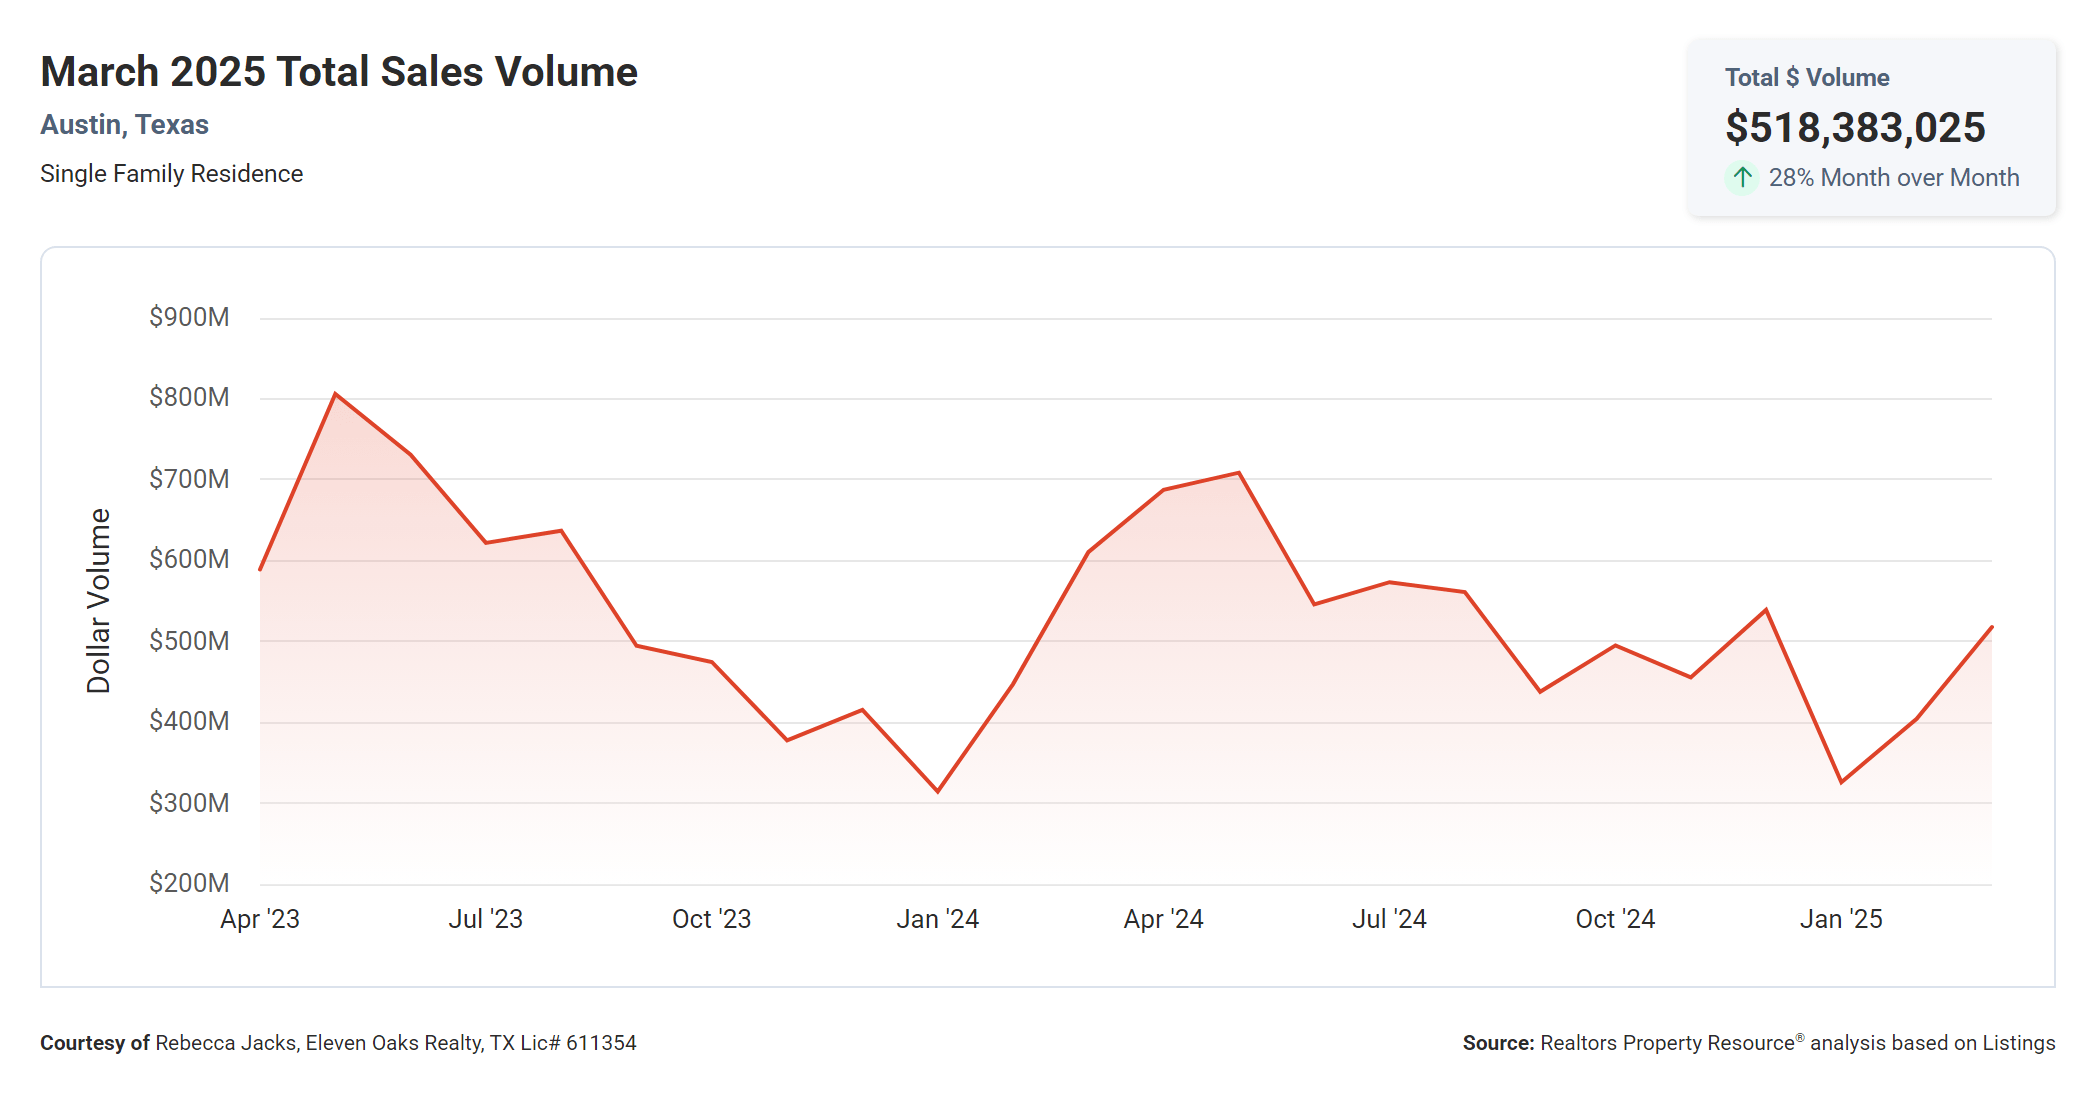
Task: Click the Apr '24 x-axis label
Action: 1163,919
